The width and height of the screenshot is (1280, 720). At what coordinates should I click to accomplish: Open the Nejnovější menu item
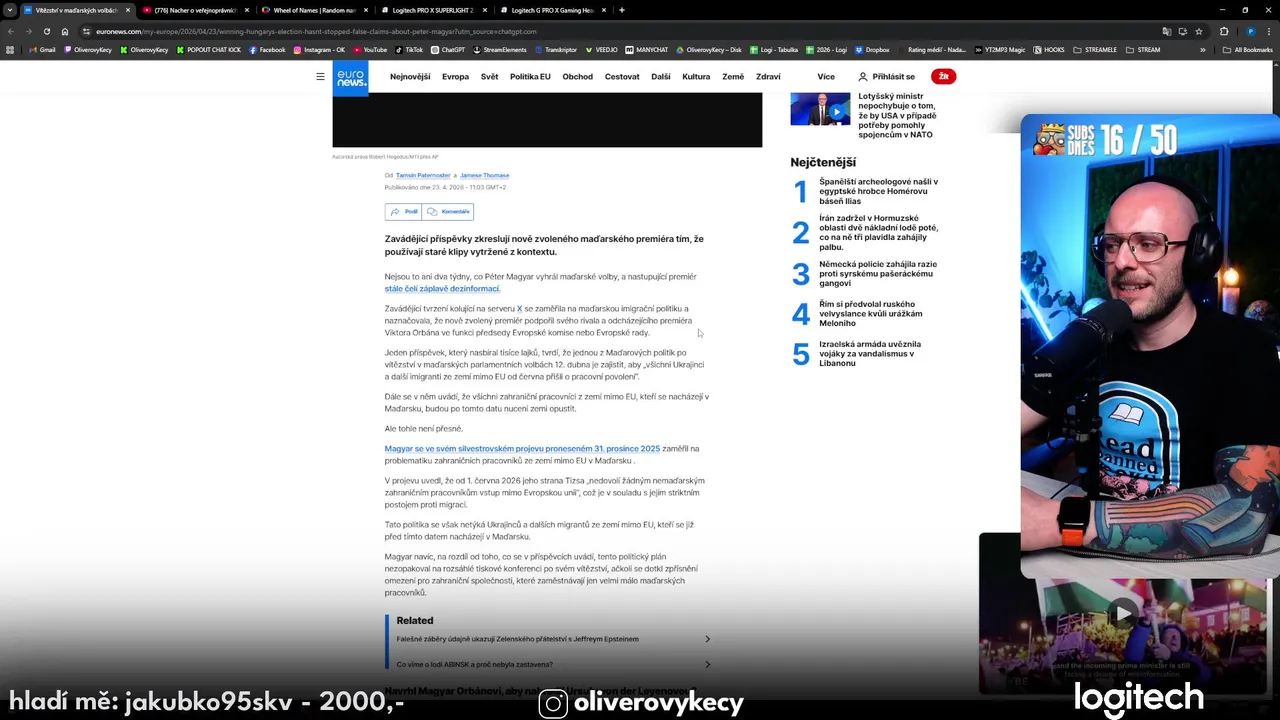tap(410, 77)
